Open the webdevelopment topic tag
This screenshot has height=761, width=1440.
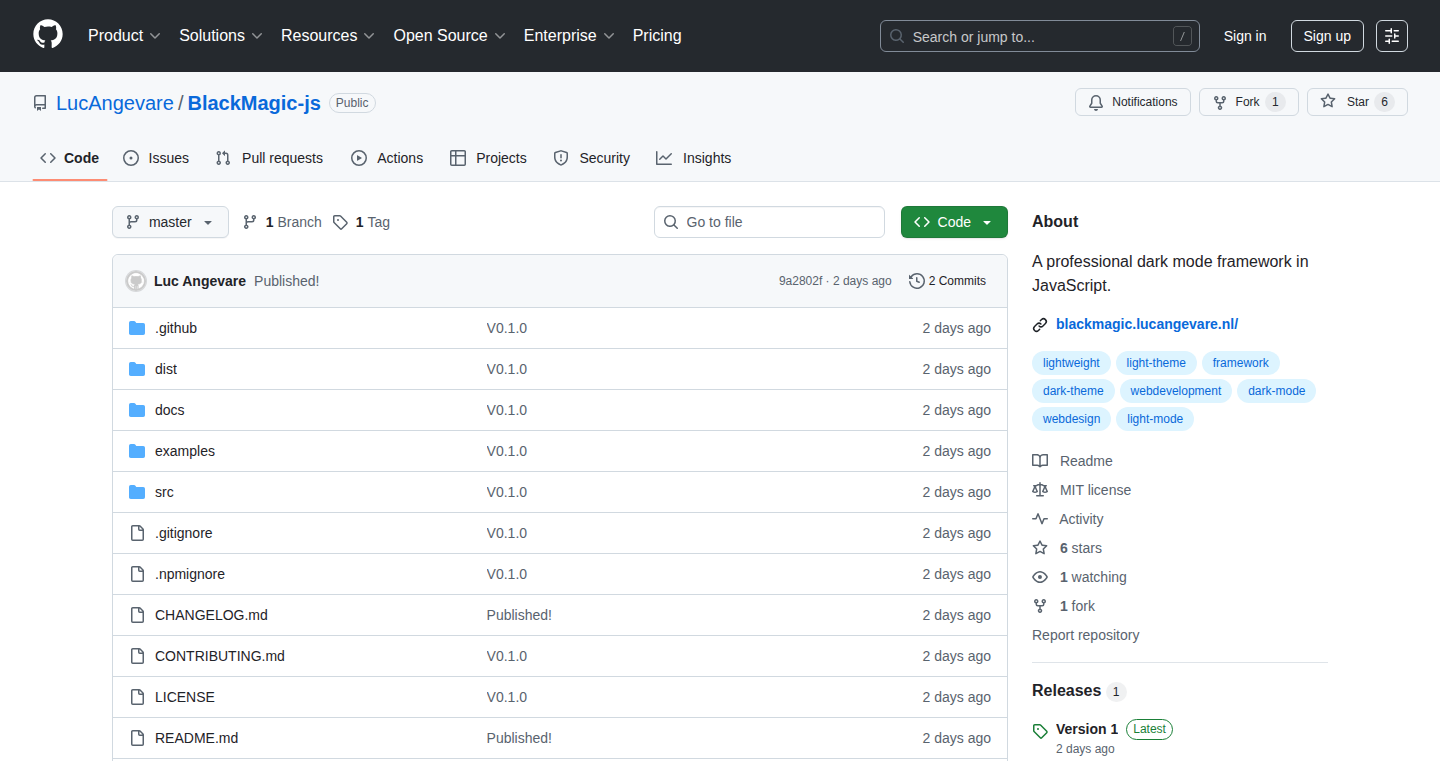[x=1176, y=391]
